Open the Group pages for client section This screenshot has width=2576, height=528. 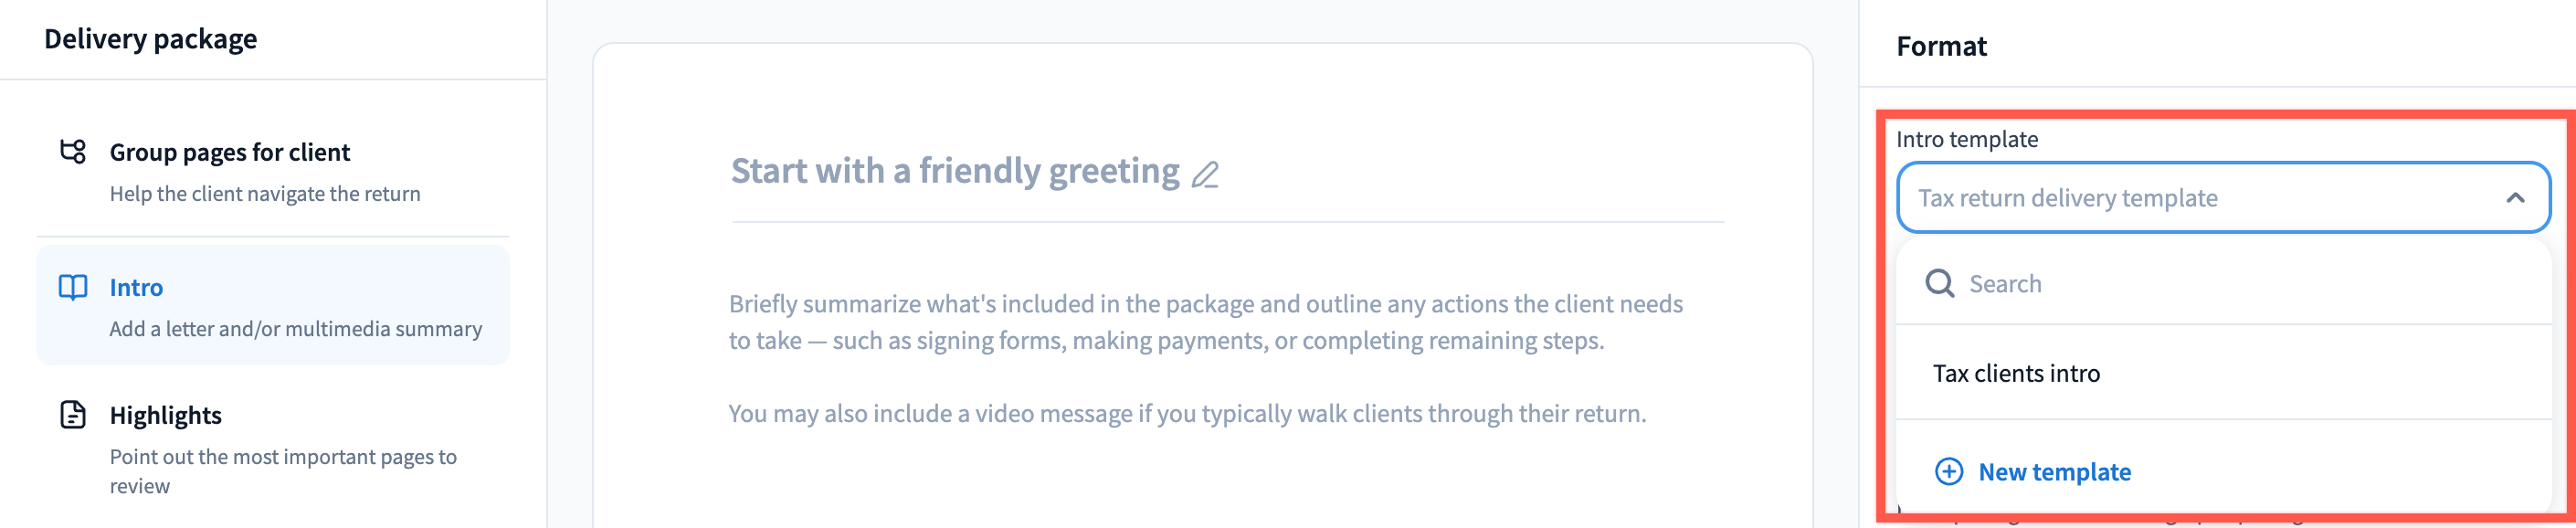pos(230,152)
